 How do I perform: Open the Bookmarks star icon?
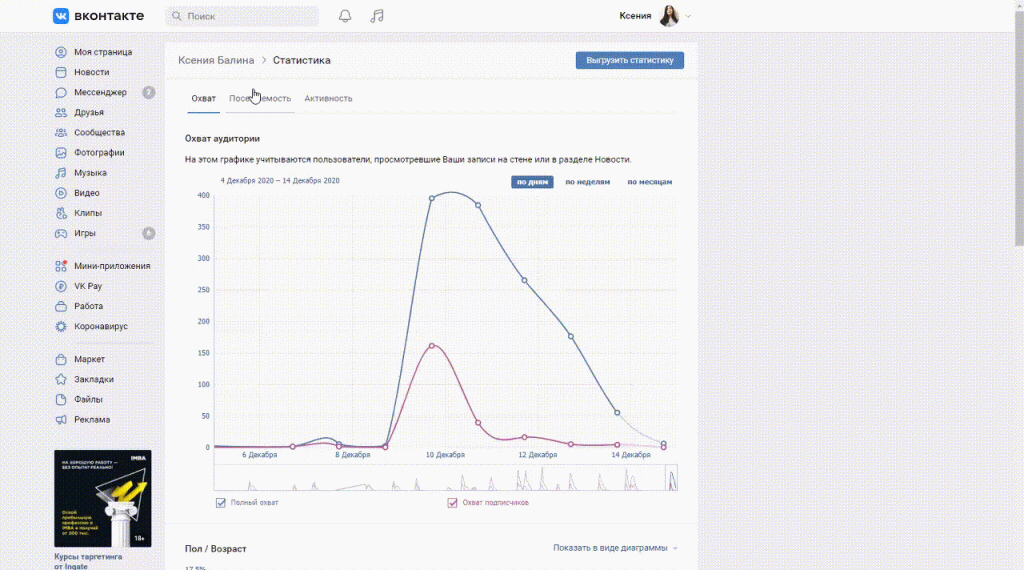click(61, 379)
